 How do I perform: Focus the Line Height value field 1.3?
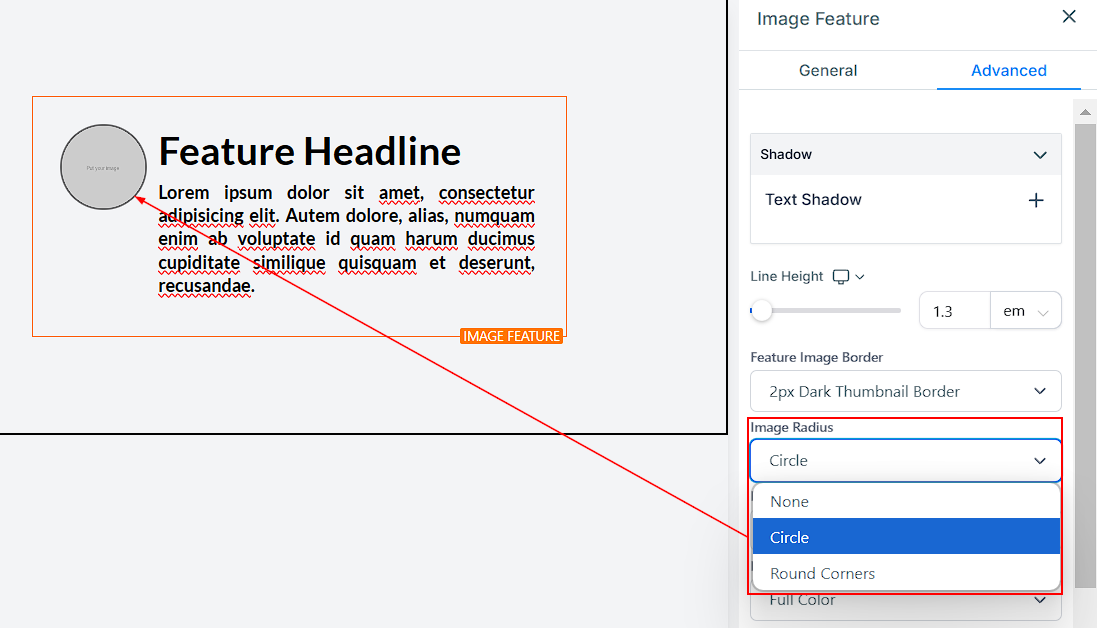pyautogui.click(x=953, y=311)
